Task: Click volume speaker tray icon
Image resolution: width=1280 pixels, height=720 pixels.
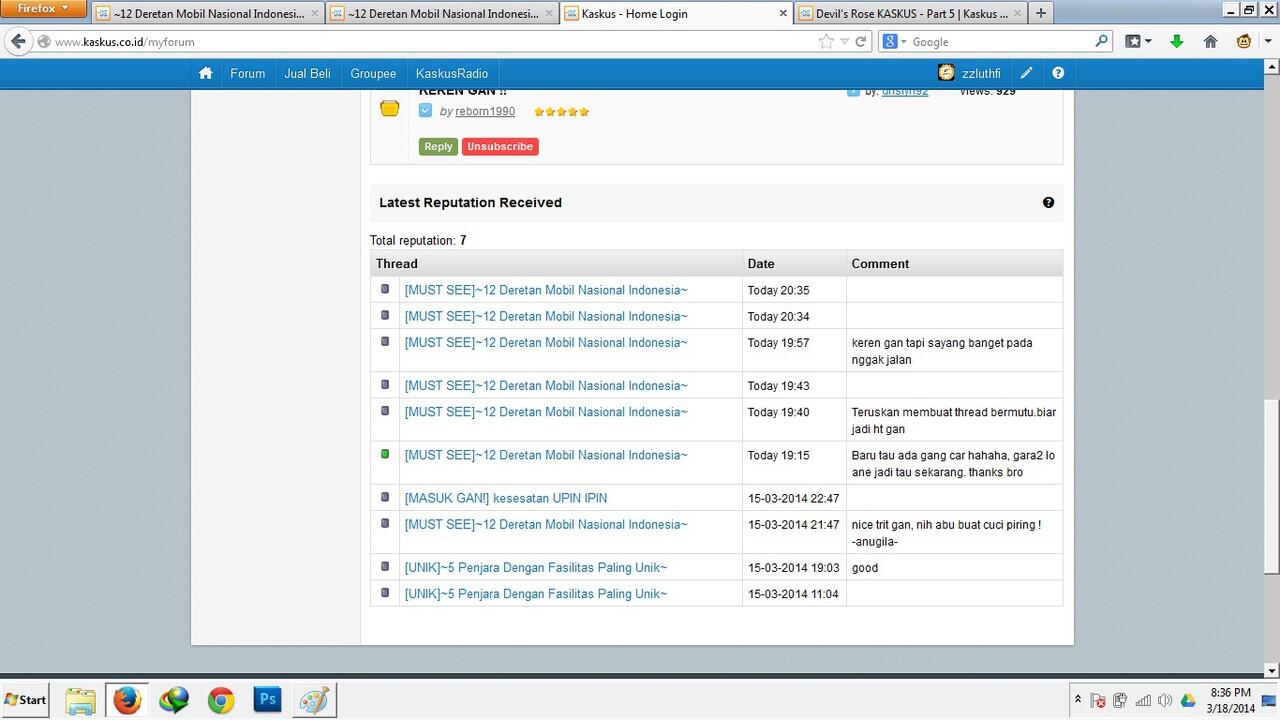Action: point(1164,701)
